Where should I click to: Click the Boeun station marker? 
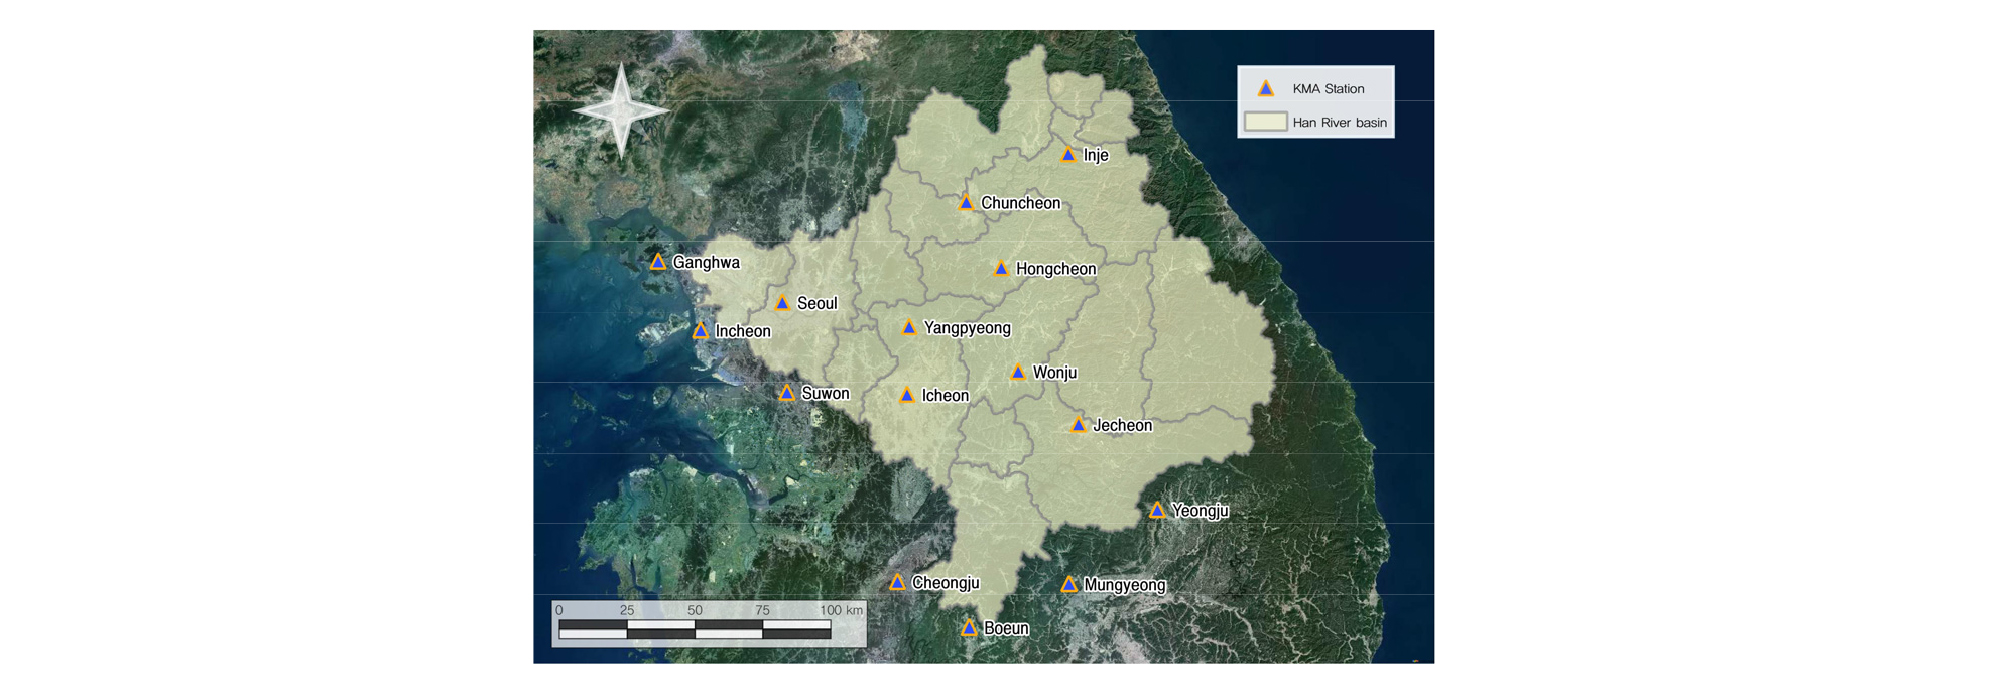969,628
